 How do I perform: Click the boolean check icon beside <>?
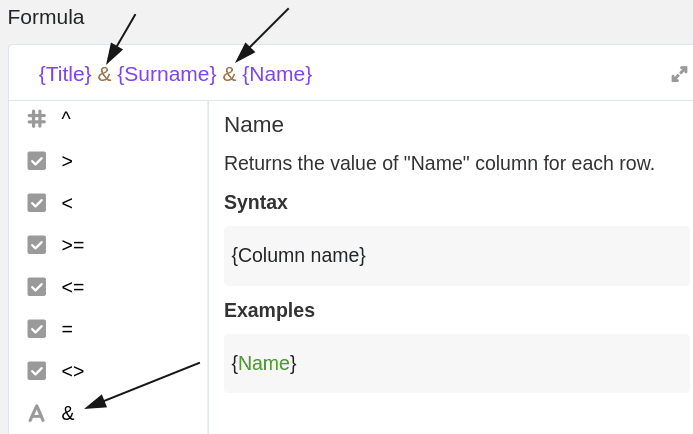37,371
